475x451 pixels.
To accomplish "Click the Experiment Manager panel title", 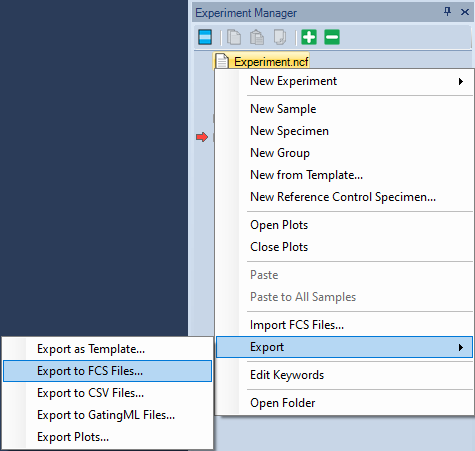I will point(246,13).
